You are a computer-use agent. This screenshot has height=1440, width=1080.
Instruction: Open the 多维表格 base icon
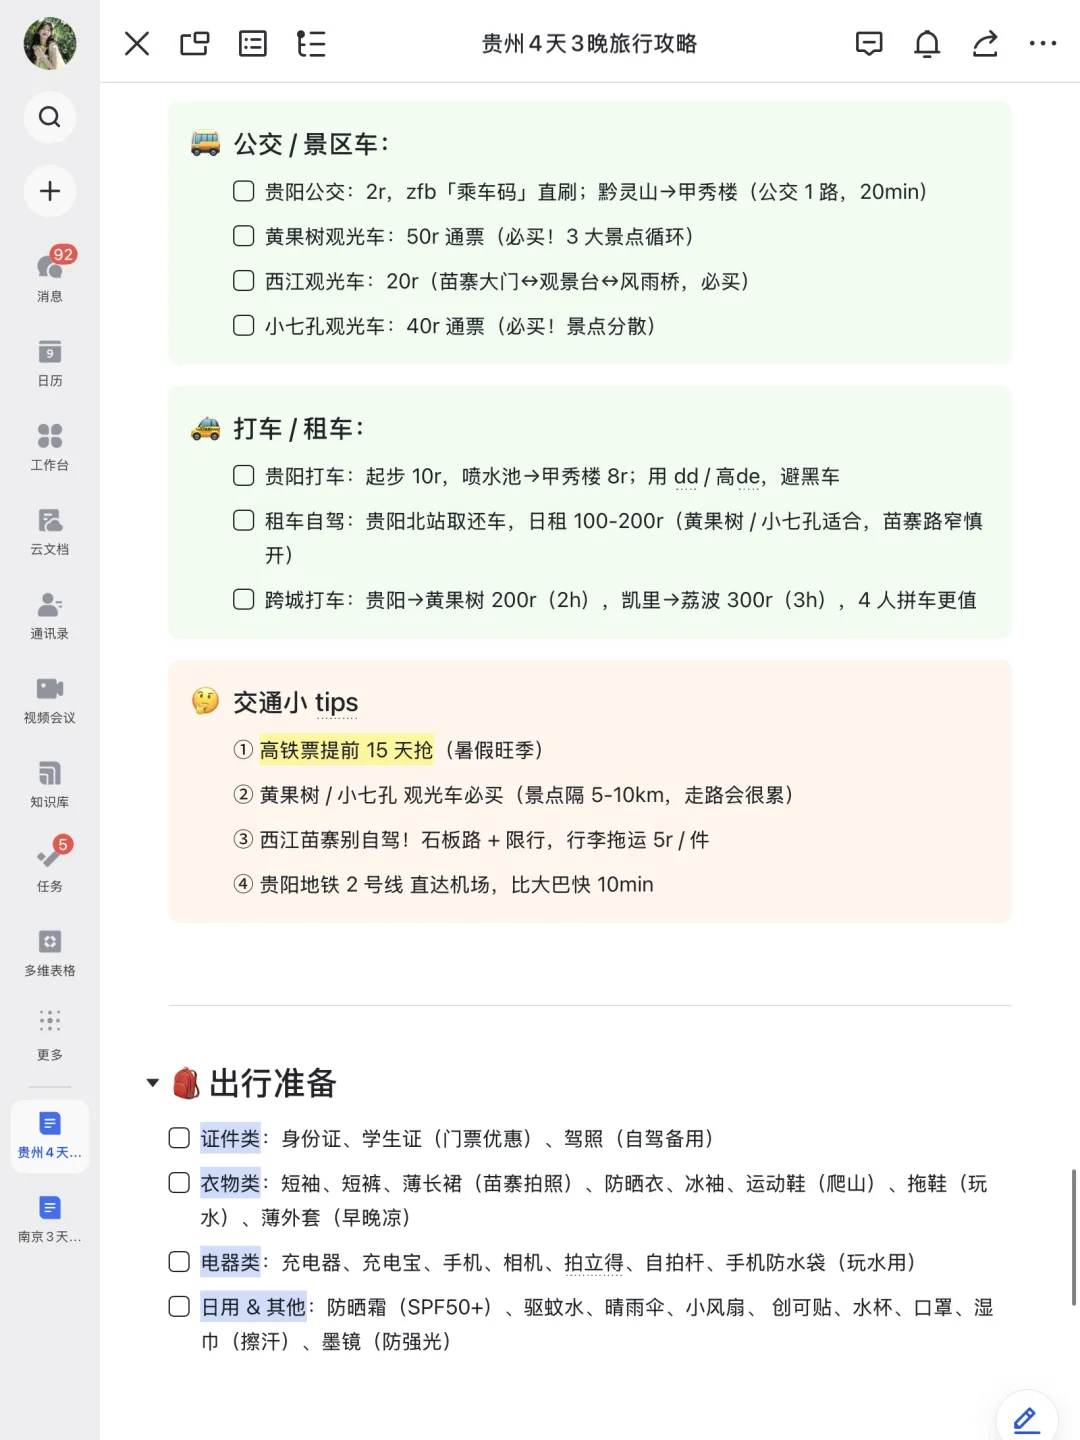(x=50, y=945)
